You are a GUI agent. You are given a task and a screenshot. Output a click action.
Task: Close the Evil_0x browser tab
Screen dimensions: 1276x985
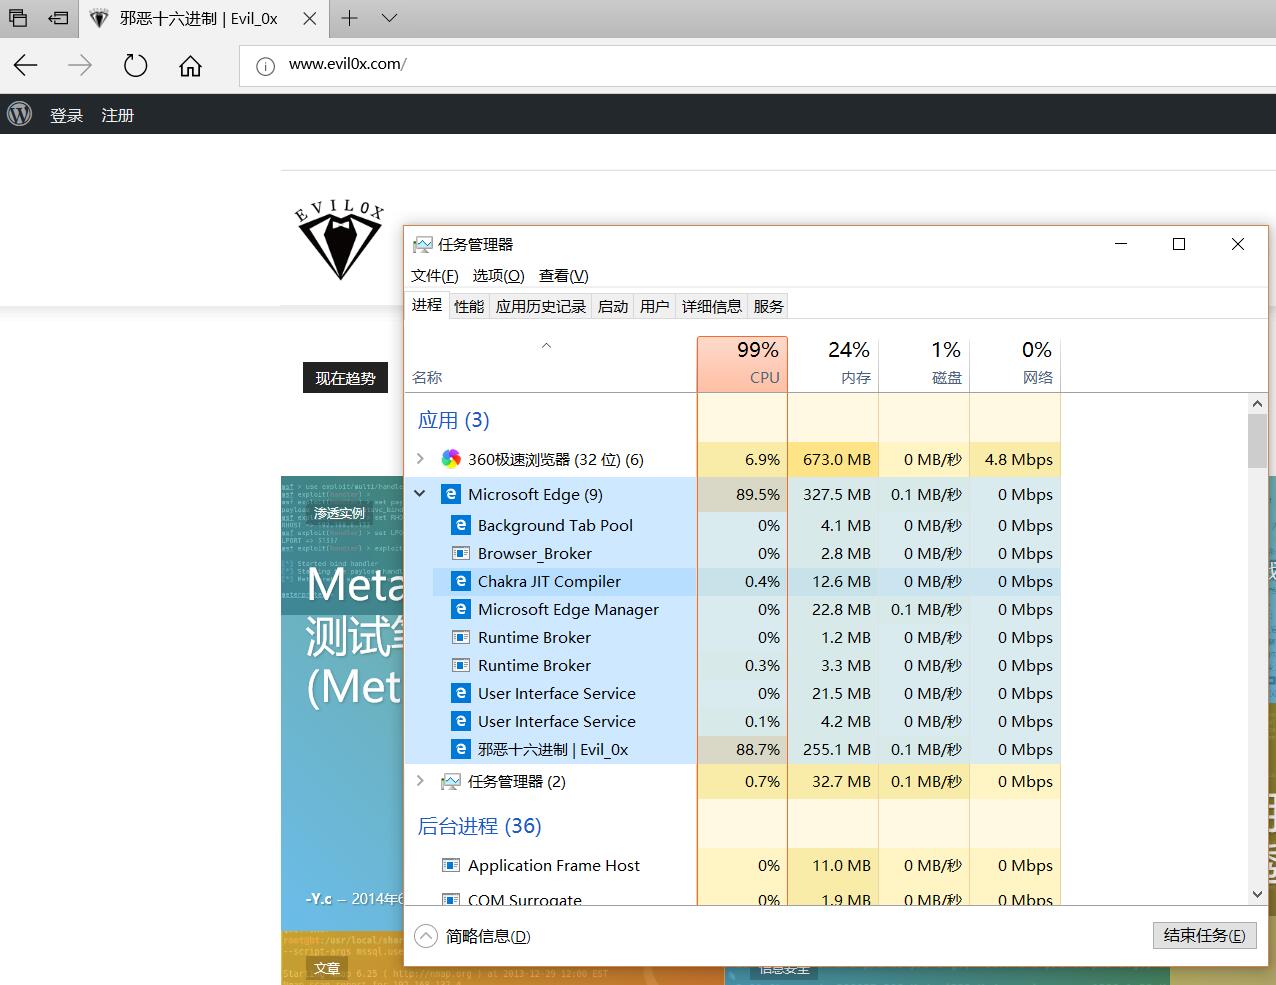310,18
